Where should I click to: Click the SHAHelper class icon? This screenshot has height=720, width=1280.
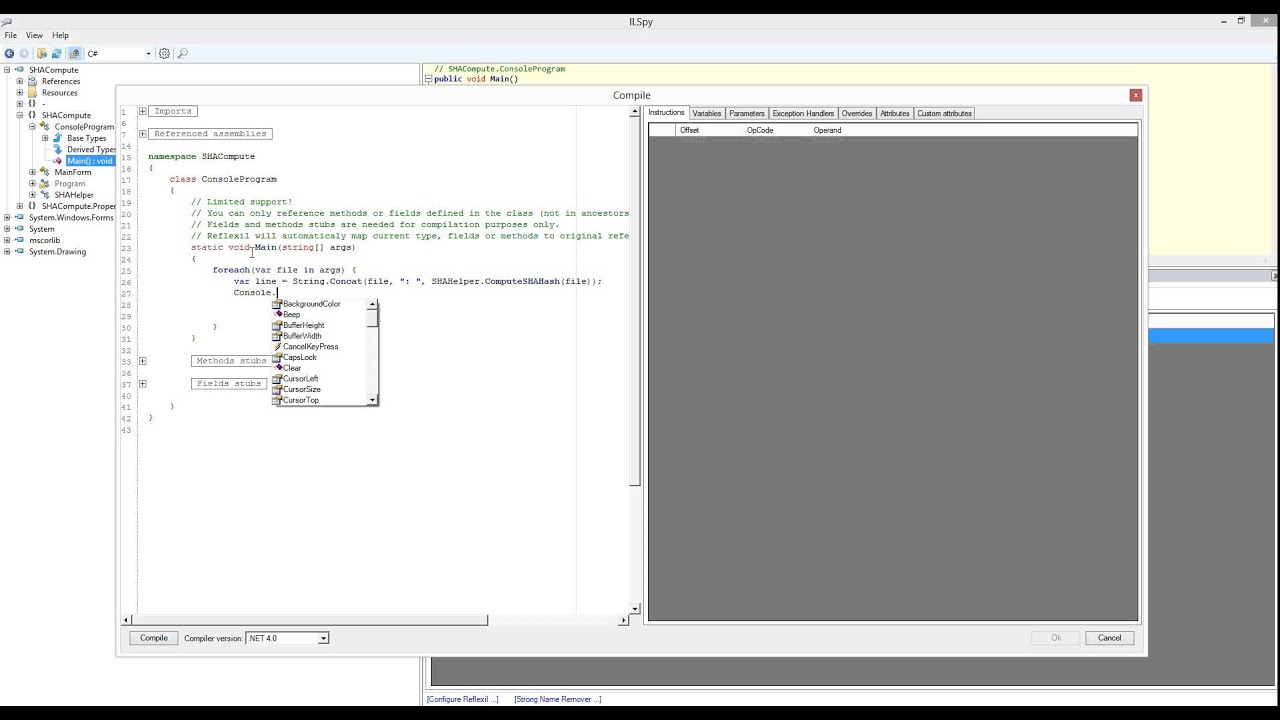46,195
